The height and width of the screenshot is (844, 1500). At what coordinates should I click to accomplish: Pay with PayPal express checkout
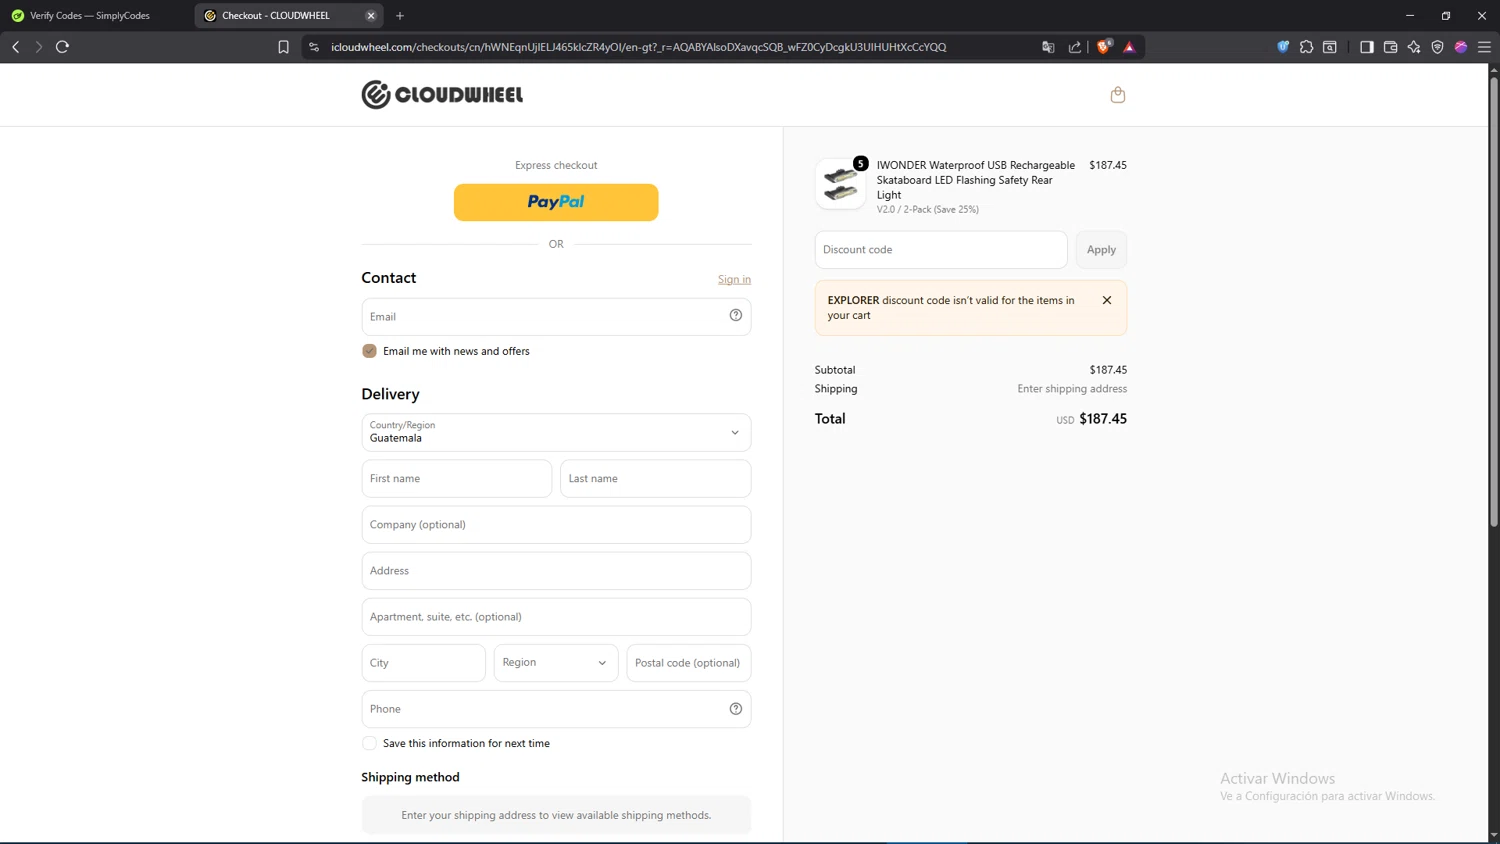(556, 202)
